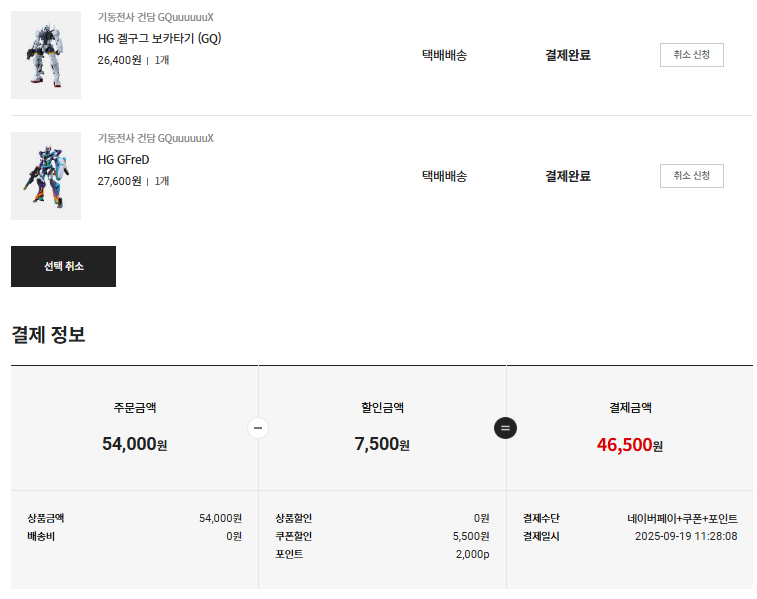Click 결제완료 status of HG GFreD

(x=567, y=176)
